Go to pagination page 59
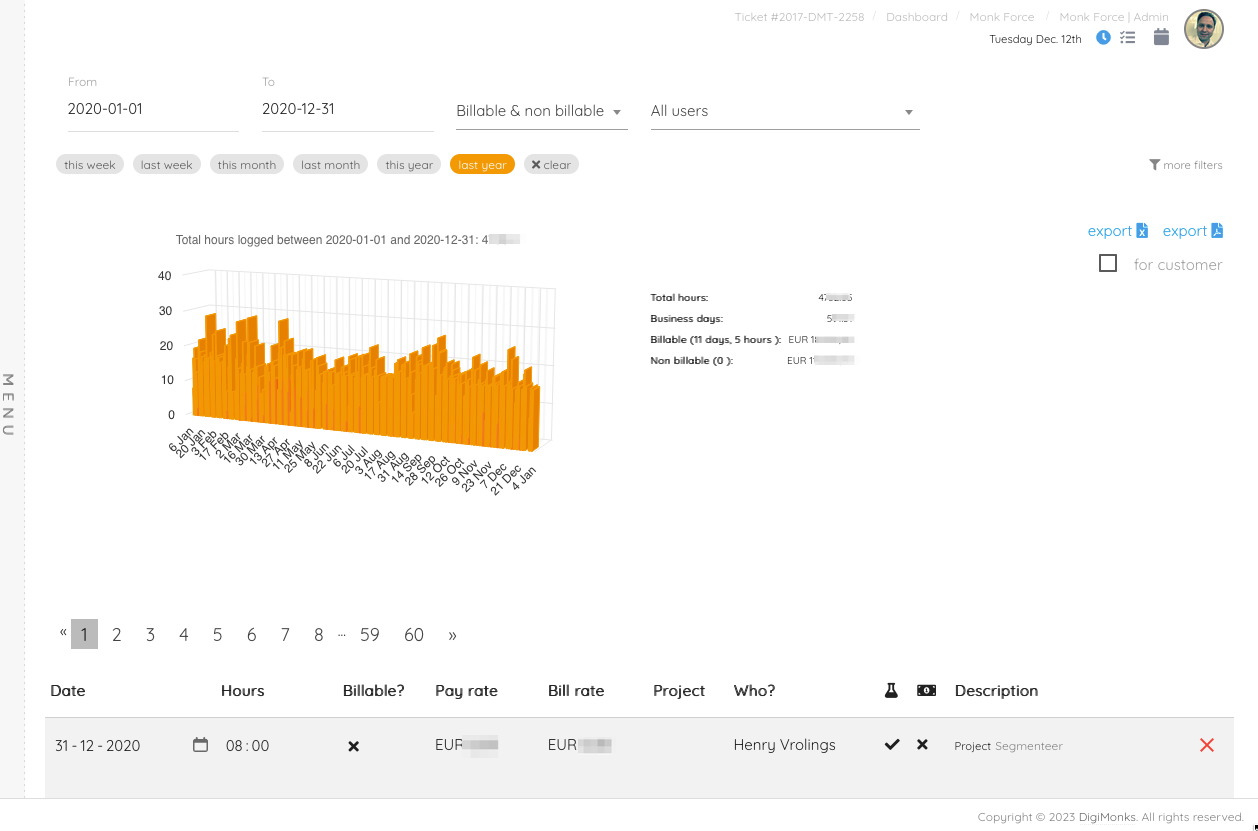The height and width of the screenshot is (831, 1258). click(370, 634)
